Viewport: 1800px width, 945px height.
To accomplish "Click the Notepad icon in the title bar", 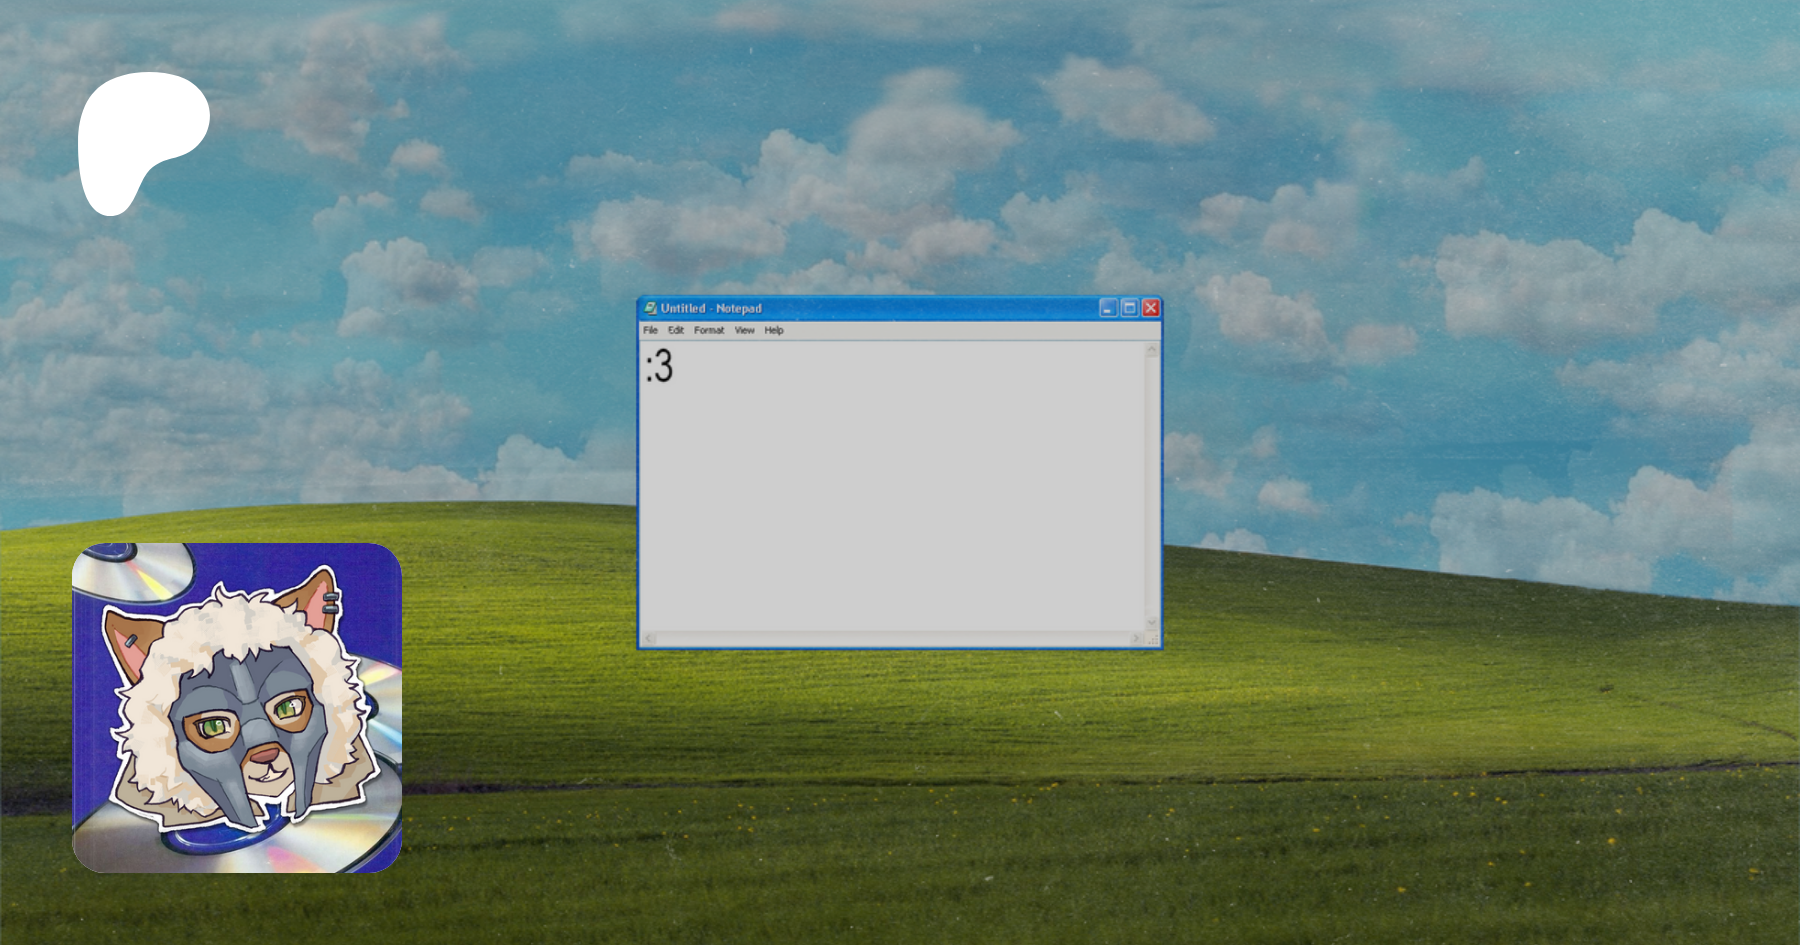I will (x=650, y=308).
